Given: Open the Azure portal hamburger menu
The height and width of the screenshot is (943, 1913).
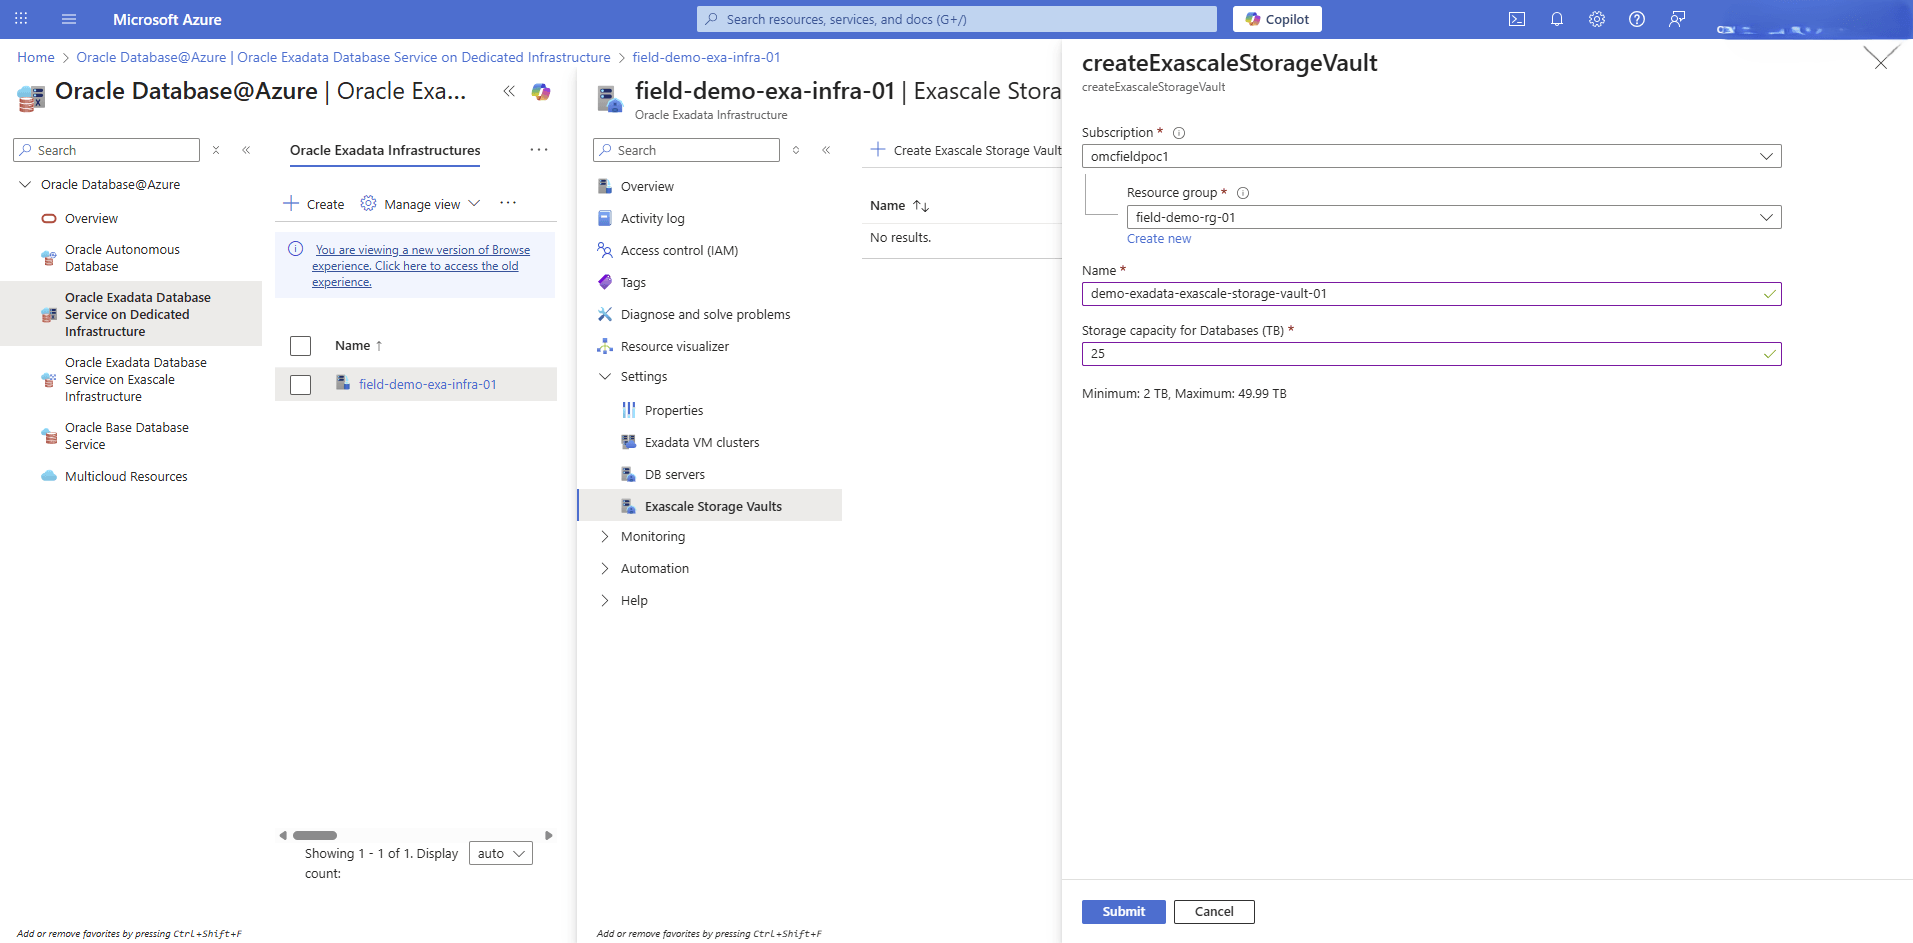Looking at the screenshot, I should pyautogui.click(x=68, y=19).
